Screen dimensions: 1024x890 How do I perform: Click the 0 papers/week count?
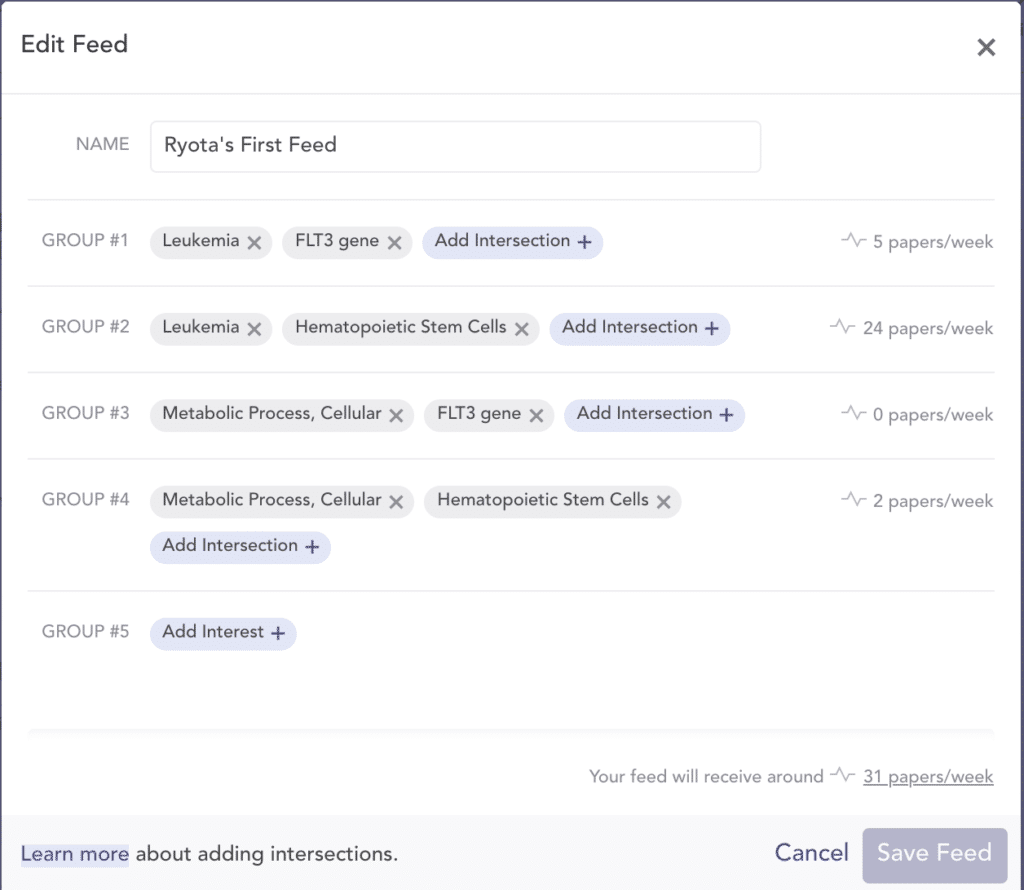click(x=933, y=415)
